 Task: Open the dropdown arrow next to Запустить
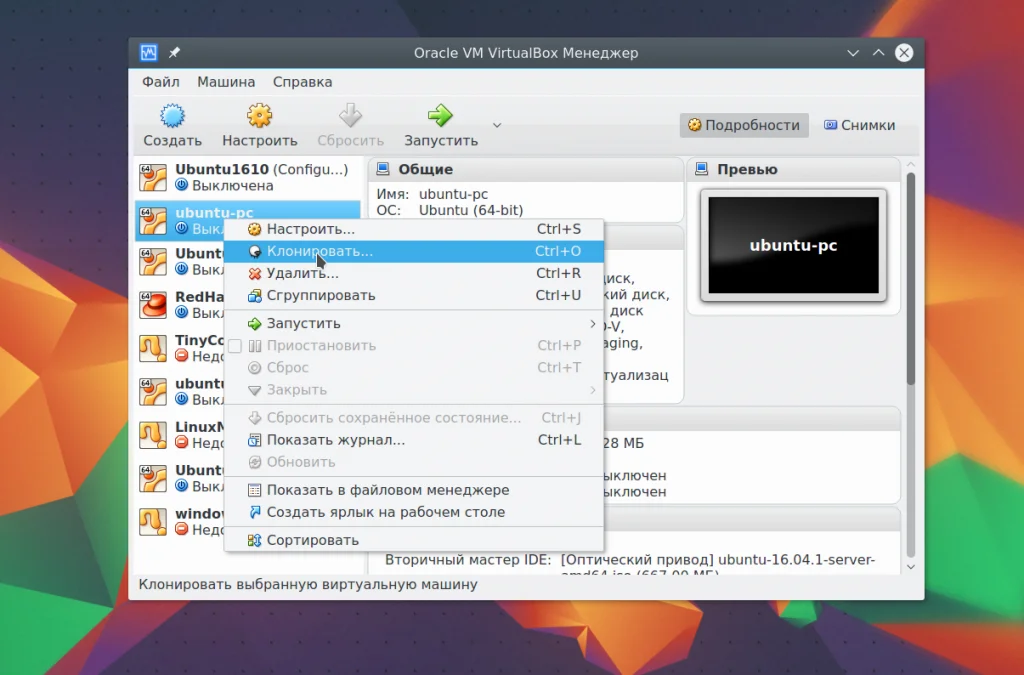coord(497,126)
